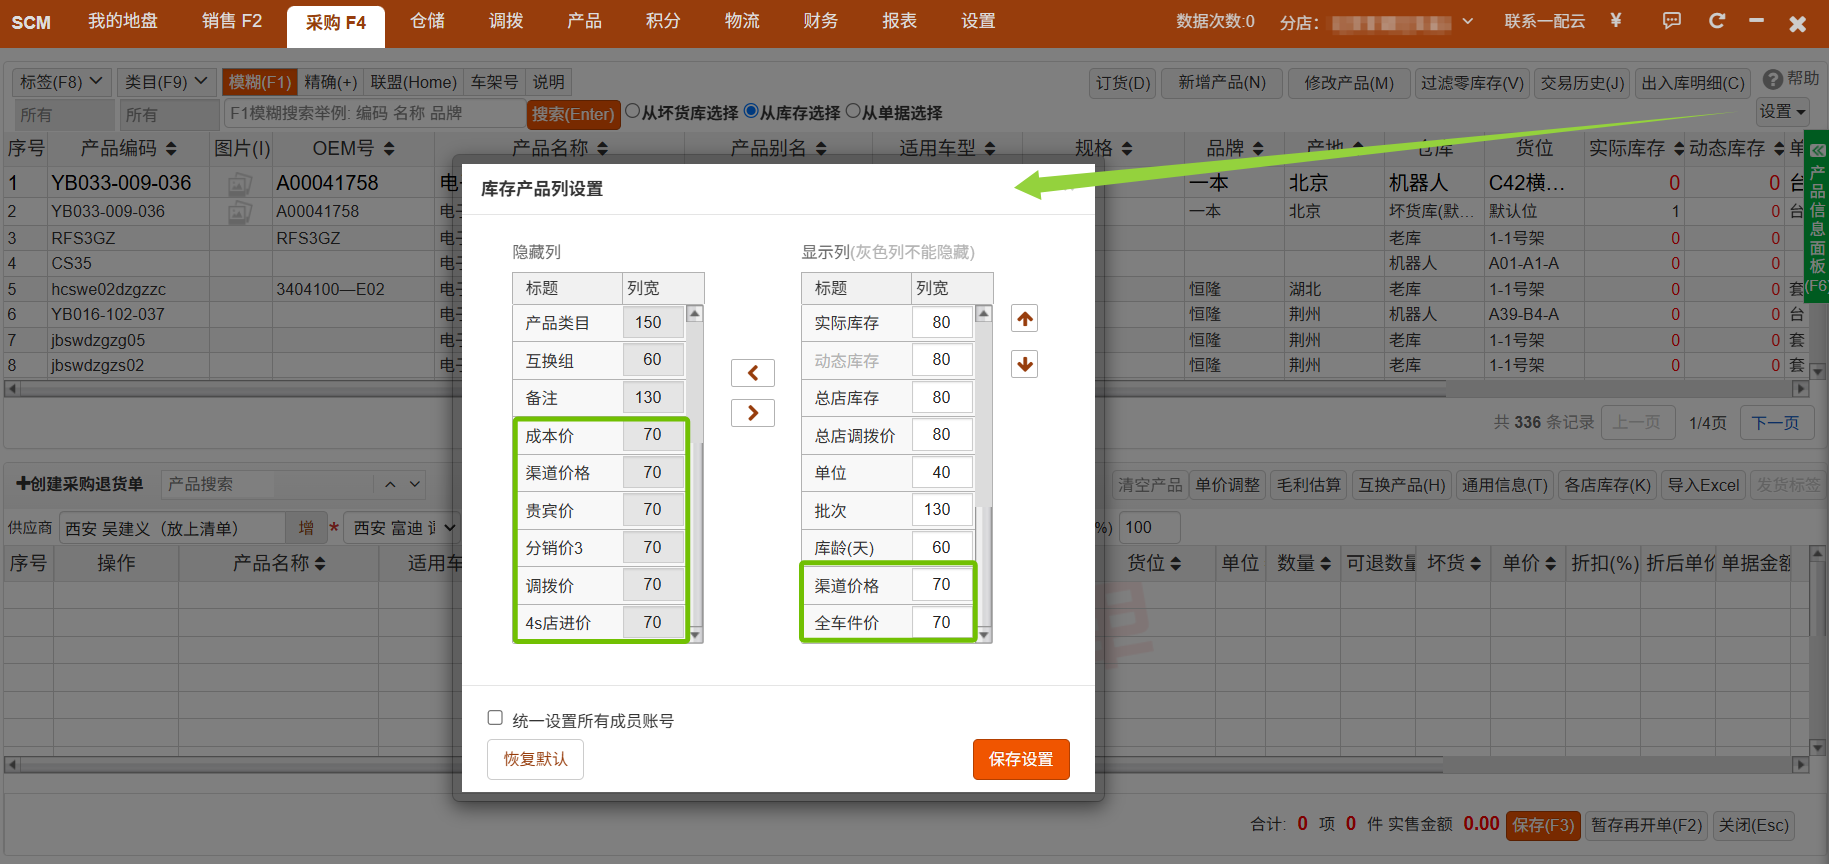The height and width of the screenshot is (864, 1829).
Task: Open the 西安 富迪 dropdown
Action: pos(403,527)
